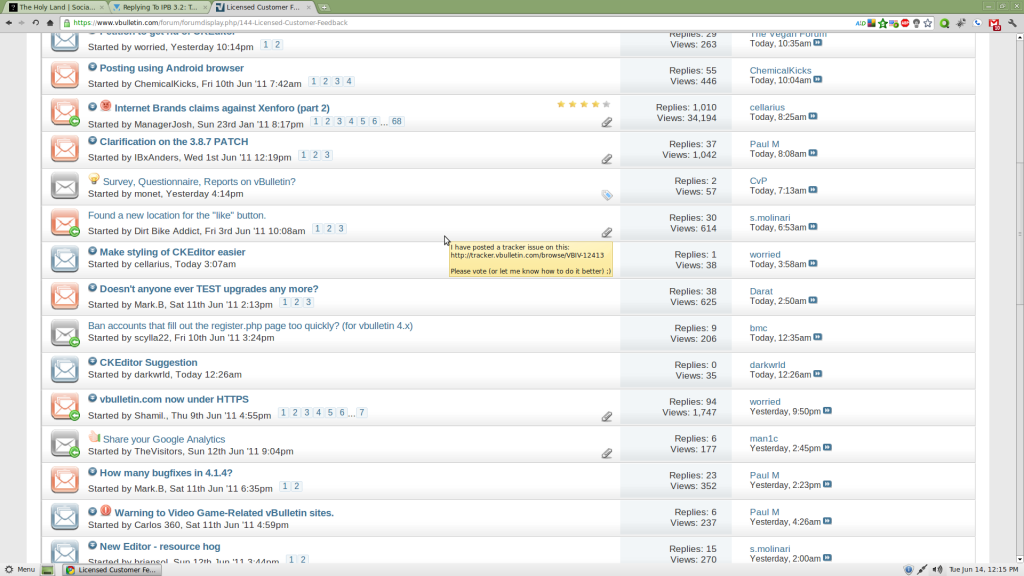The width and height of the screenshot is (1024, 576).
Task: Click the blue envelope icon for Make styling of CKEditor easier
Action: point(65,259)
